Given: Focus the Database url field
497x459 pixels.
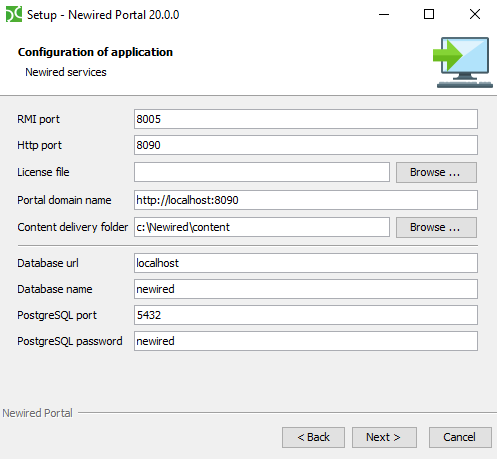Looking at the screenshot, I should point(306,263).
